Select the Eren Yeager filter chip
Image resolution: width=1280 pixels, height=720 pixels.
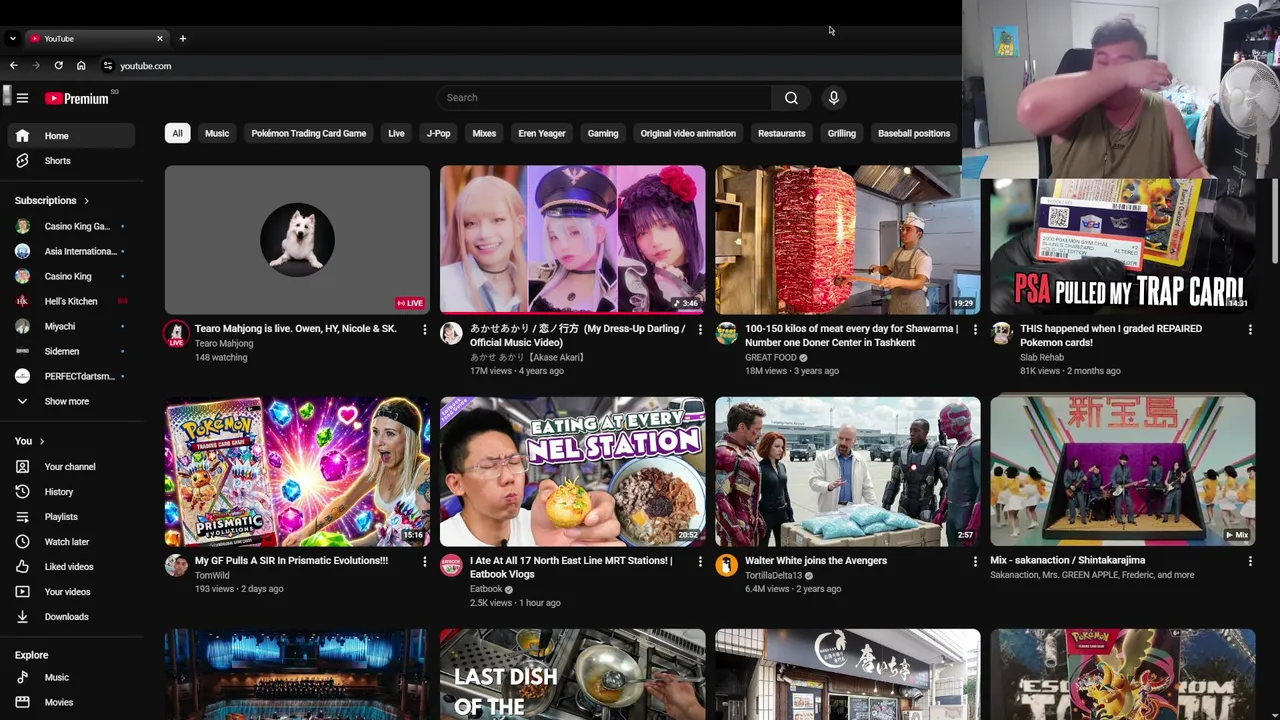[x=542, y=133]
